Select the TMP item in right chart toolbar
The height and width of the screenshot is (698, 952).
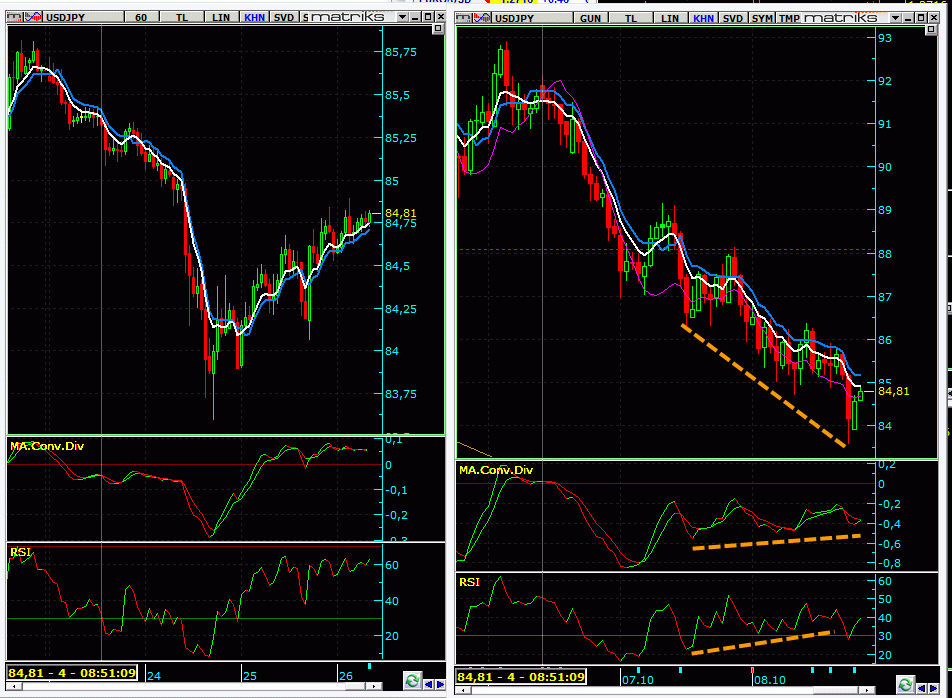point(791,18)
